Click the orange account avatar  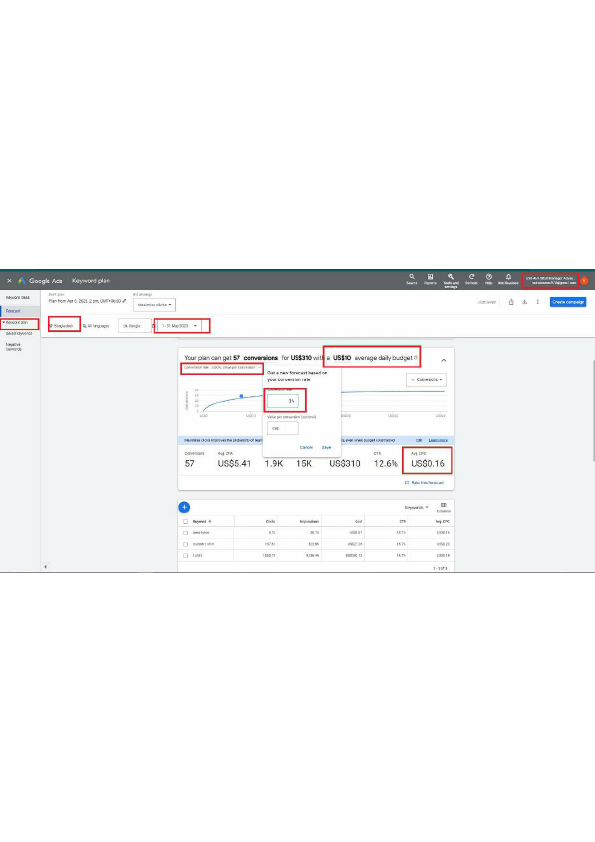[x=584, y=280]
